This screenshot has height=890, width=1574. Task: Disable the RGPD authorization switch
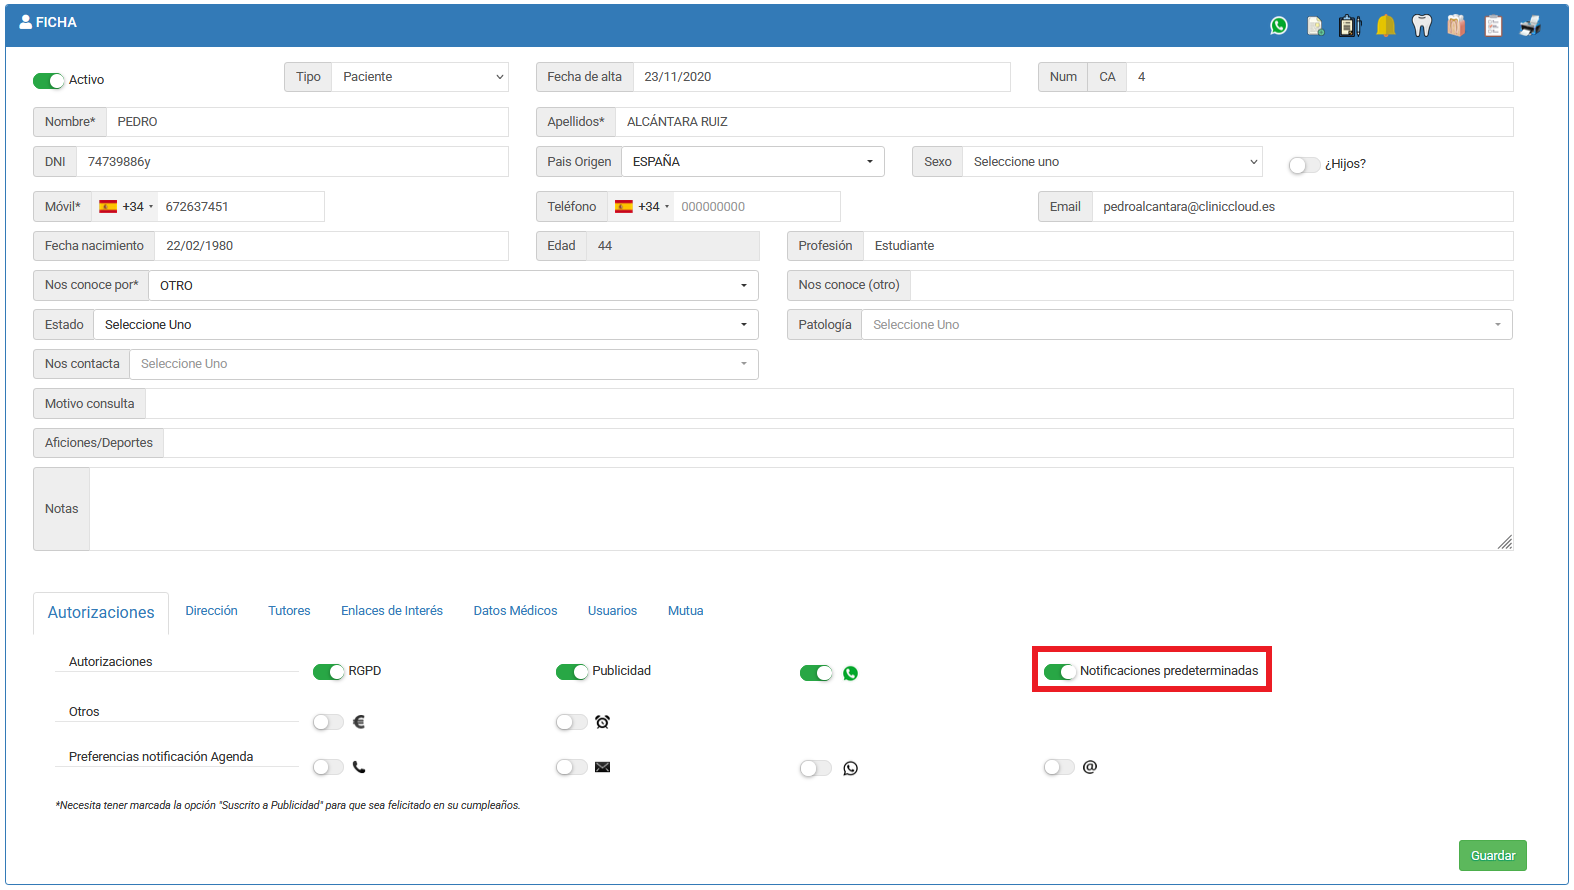coord(328,671)
